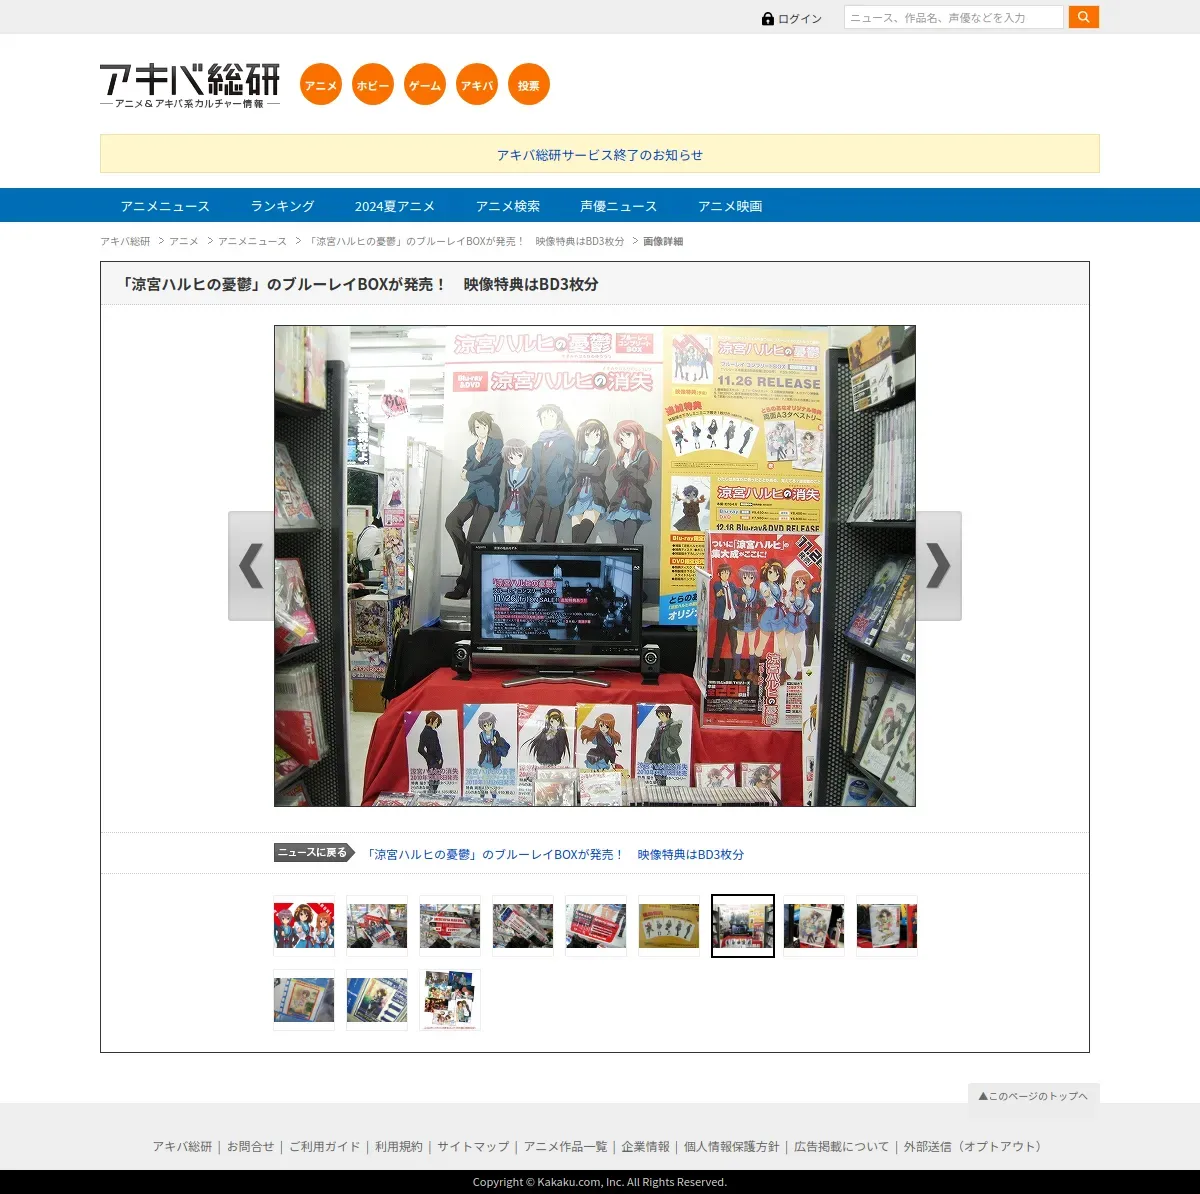Screen dimensions: 1200x1194
Task: Open the アキバ総研 site logo
Action: tap(190, 85)
